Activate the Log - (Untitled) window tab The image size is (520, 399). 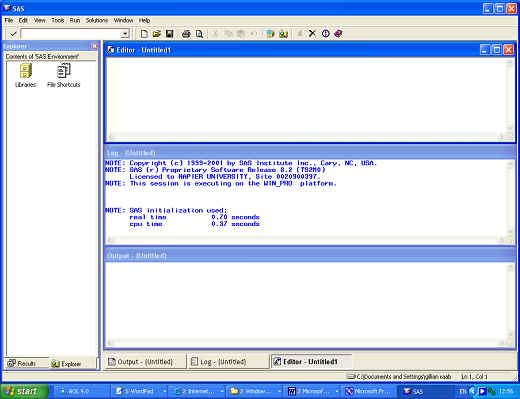228,362
